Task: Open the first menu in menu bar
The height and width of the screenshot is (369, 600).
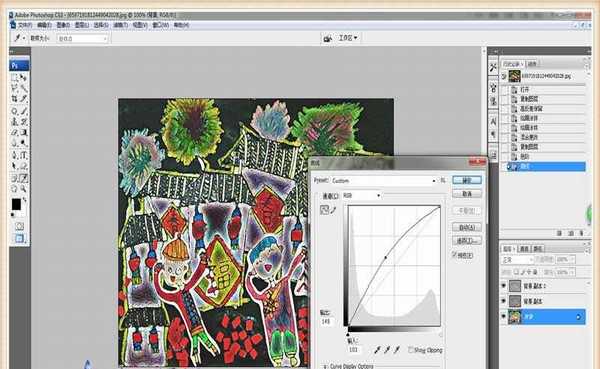Action: pos(24,25)
